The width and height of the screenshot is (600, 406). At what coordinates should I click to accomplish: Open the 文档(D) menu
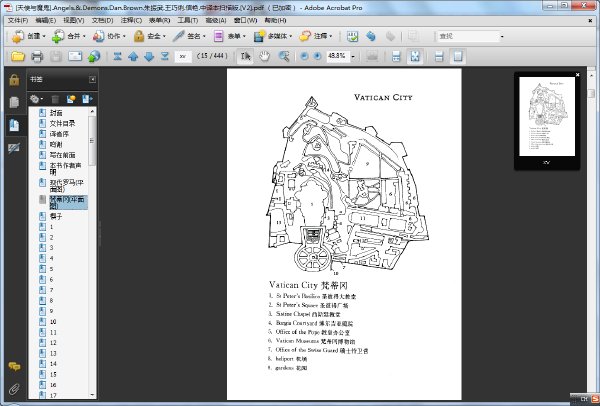click(x=102, y=20)
